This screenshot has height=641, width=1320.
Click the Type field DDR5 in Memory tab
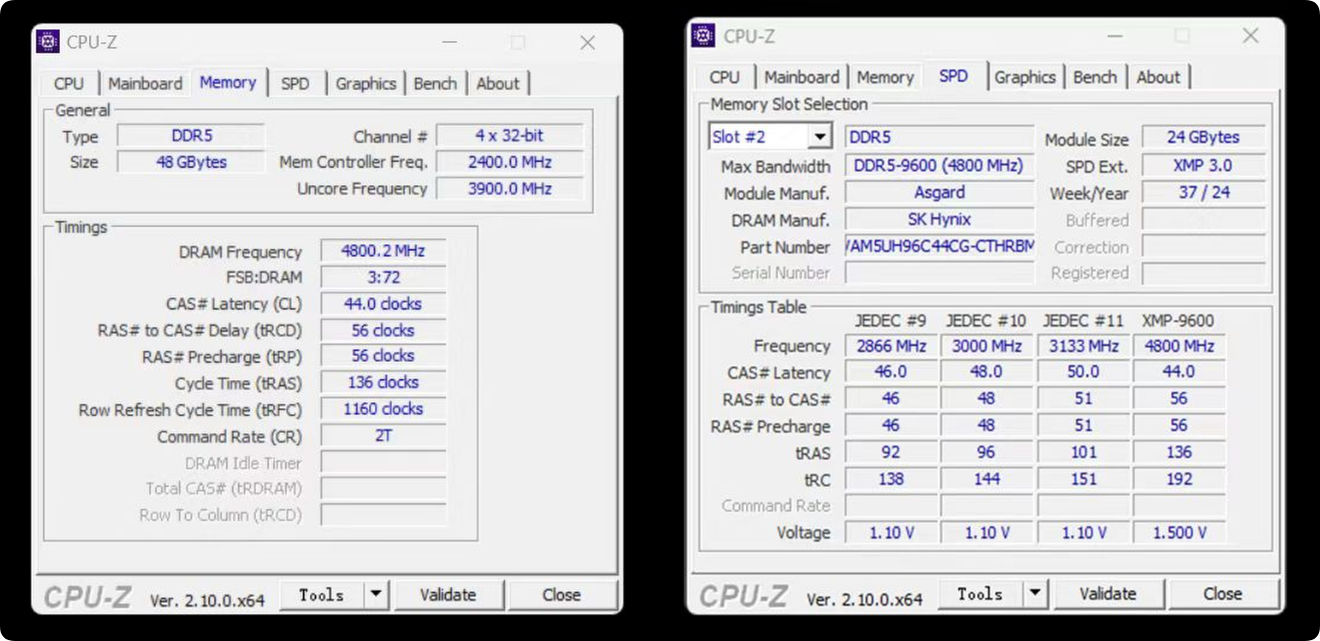click(191, 135)
